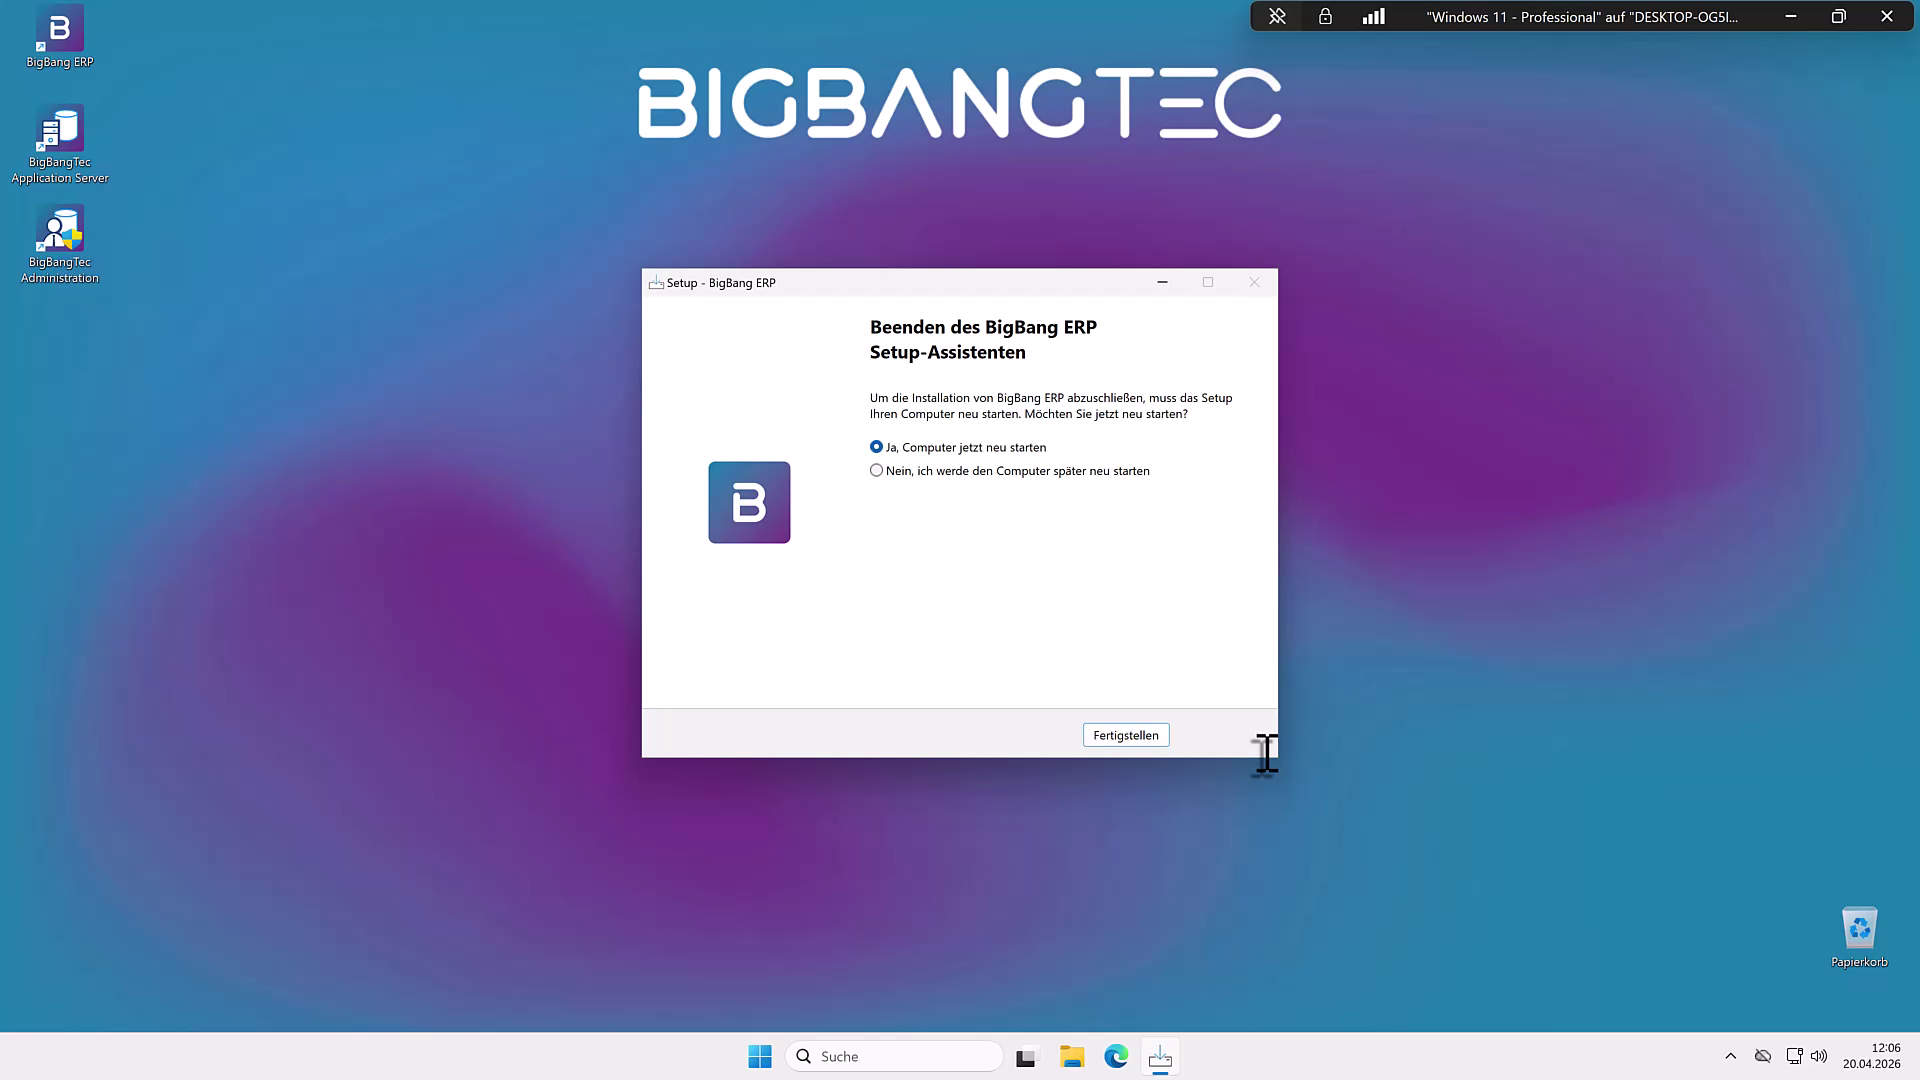This screenshot has width=1920, height=1080.
Task: Click the session title 'Windows 11 - Professional'
Action: [1582, 17]
